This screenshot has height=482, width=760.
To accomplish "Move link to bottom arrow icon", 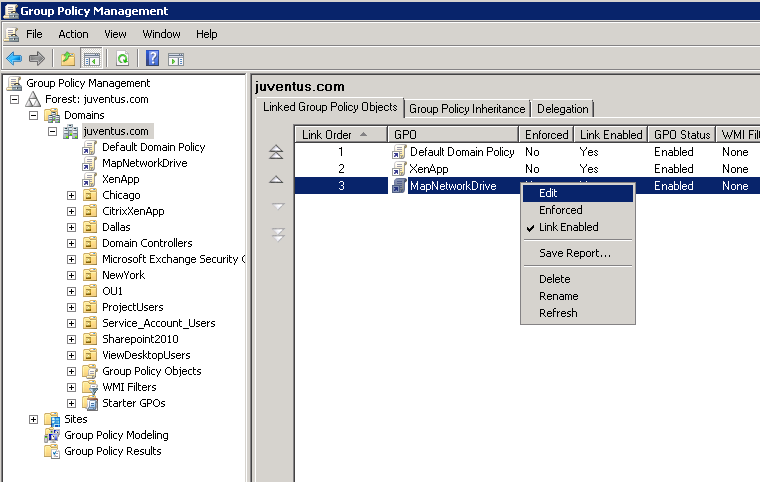I will (x=278, y=235).
